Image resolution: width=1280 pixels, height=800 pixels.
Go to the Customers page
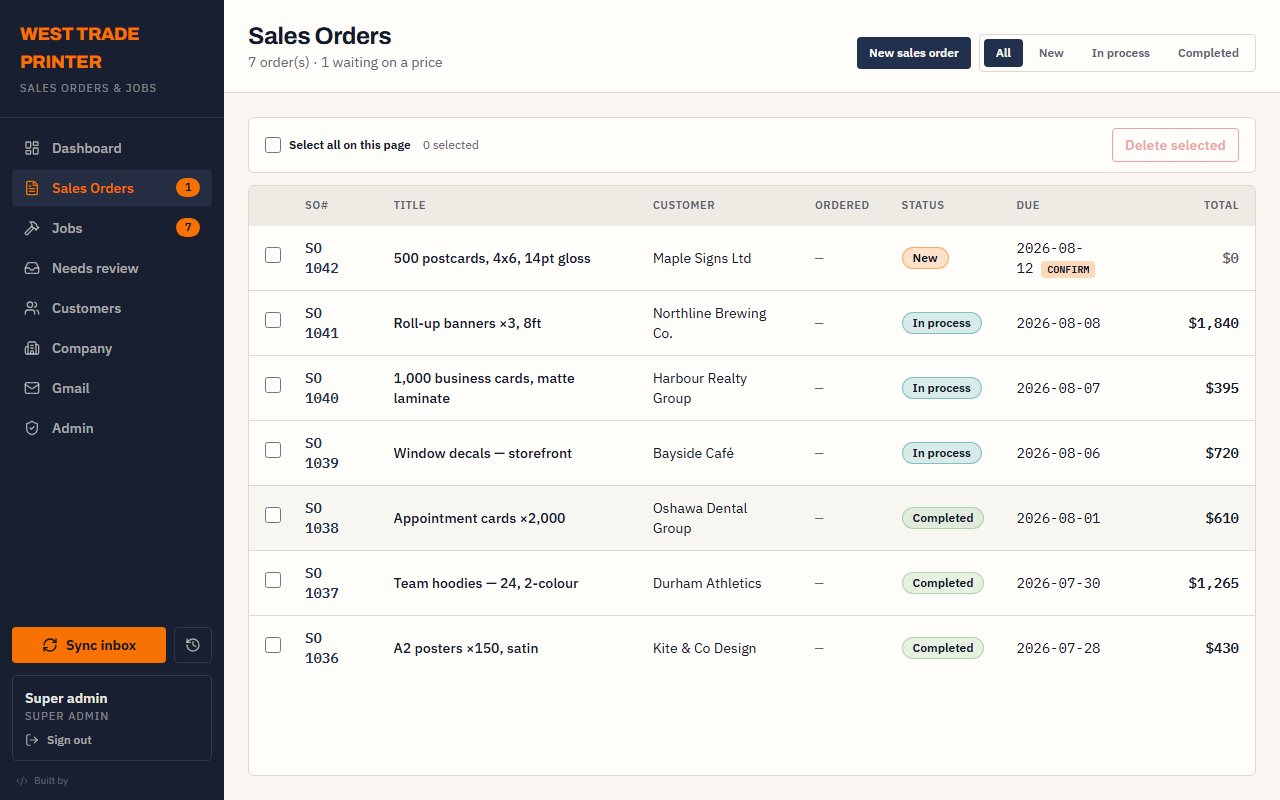pyautogui.click(x=112, y=308)
